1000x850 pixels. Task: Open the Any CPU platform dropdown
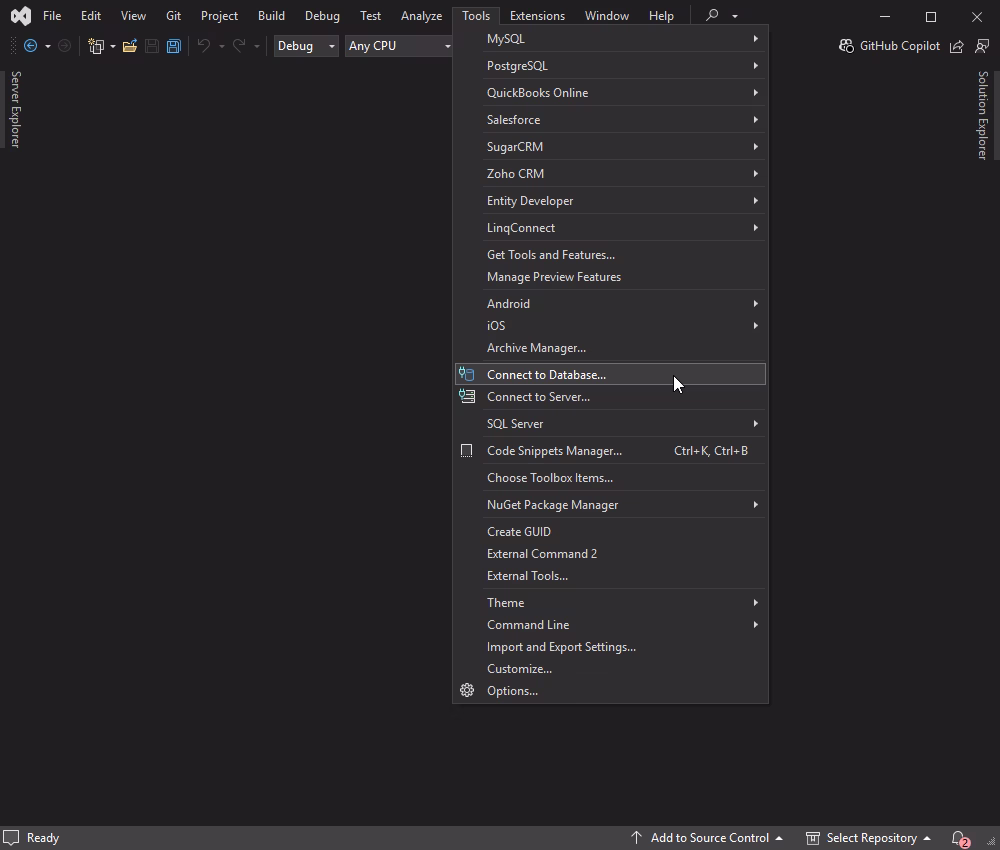pyautogui.click(x=399, y=46)
